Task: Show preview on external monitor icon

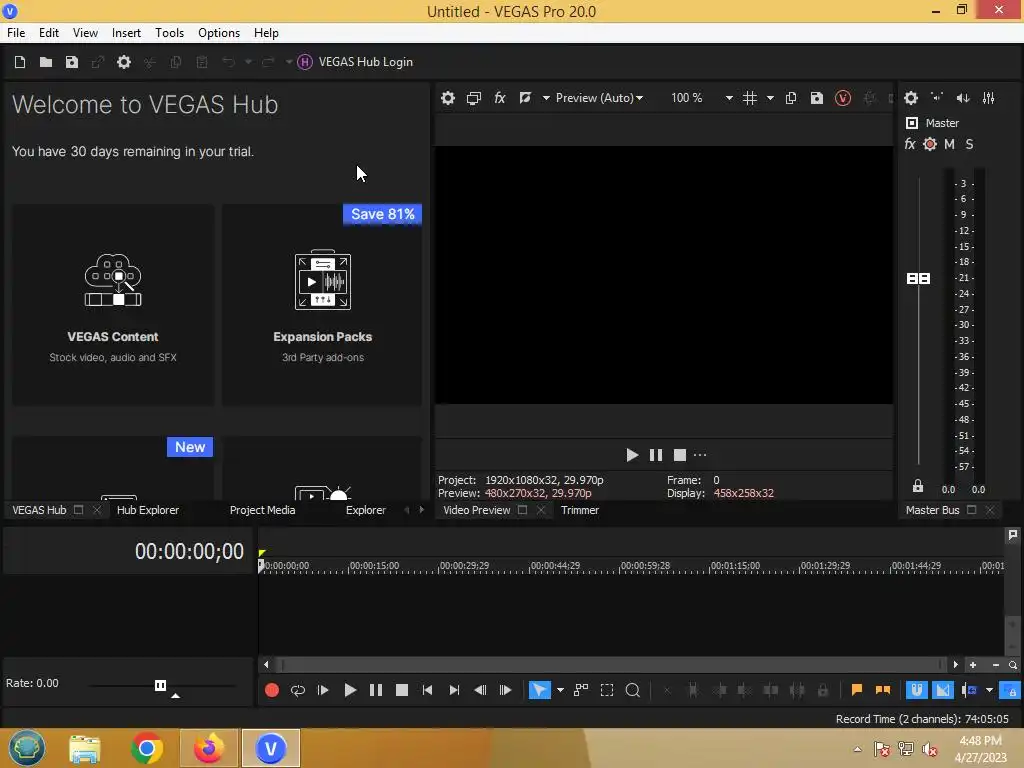Action: click(x=473, y=98)
